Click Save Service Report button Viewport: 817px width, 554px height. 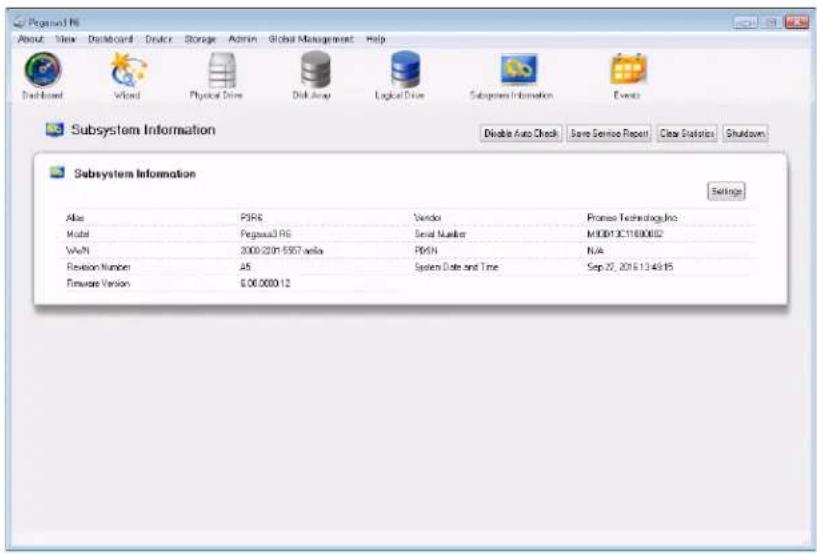pyautogui.click(x=609, y=133)
